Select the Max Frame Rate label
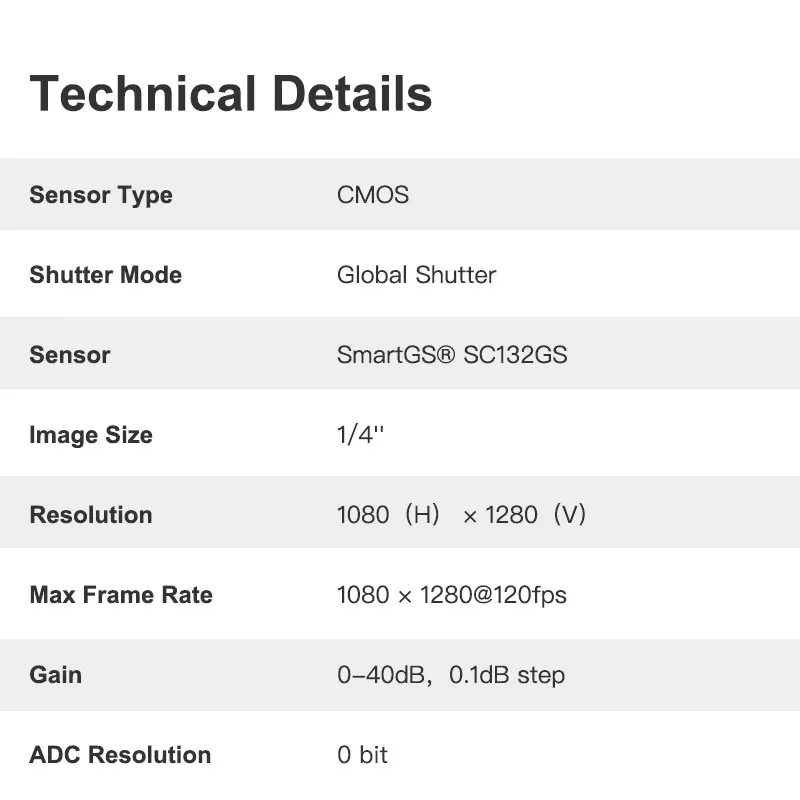The image size is (800, 800). click(121, 595)
